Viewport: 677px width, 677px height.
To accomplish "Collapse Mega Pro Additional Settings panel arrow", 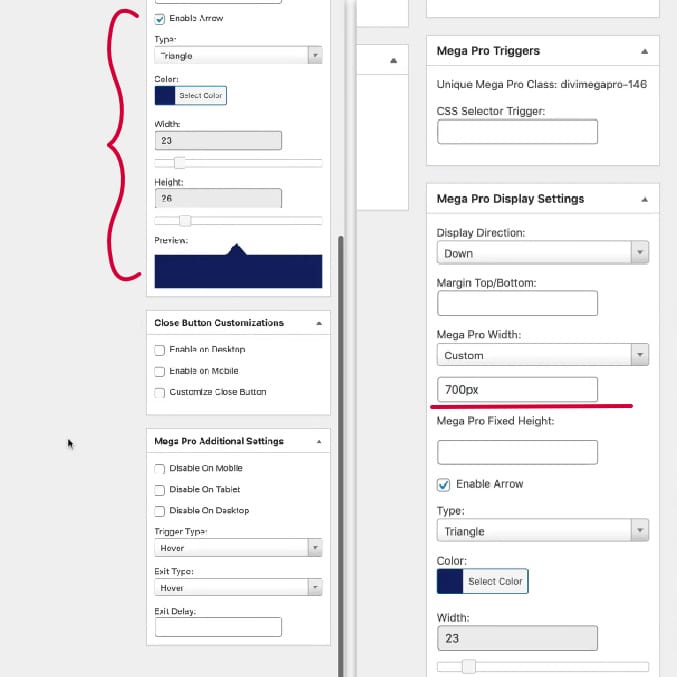I will (319, 441).
